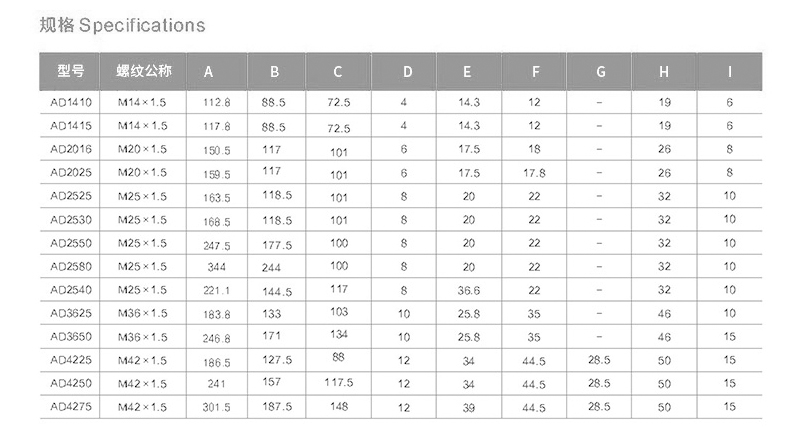Select the AD2016 row label
Screen dimensions: 790x437
(x=71, y=149)
